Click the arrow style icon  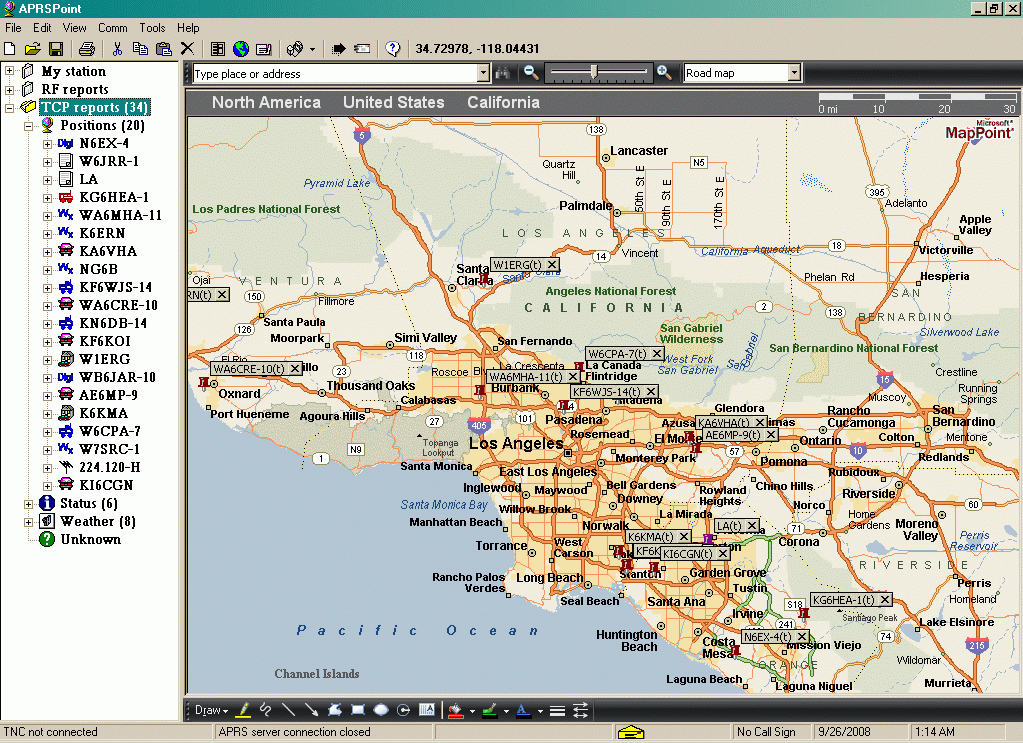580,710
